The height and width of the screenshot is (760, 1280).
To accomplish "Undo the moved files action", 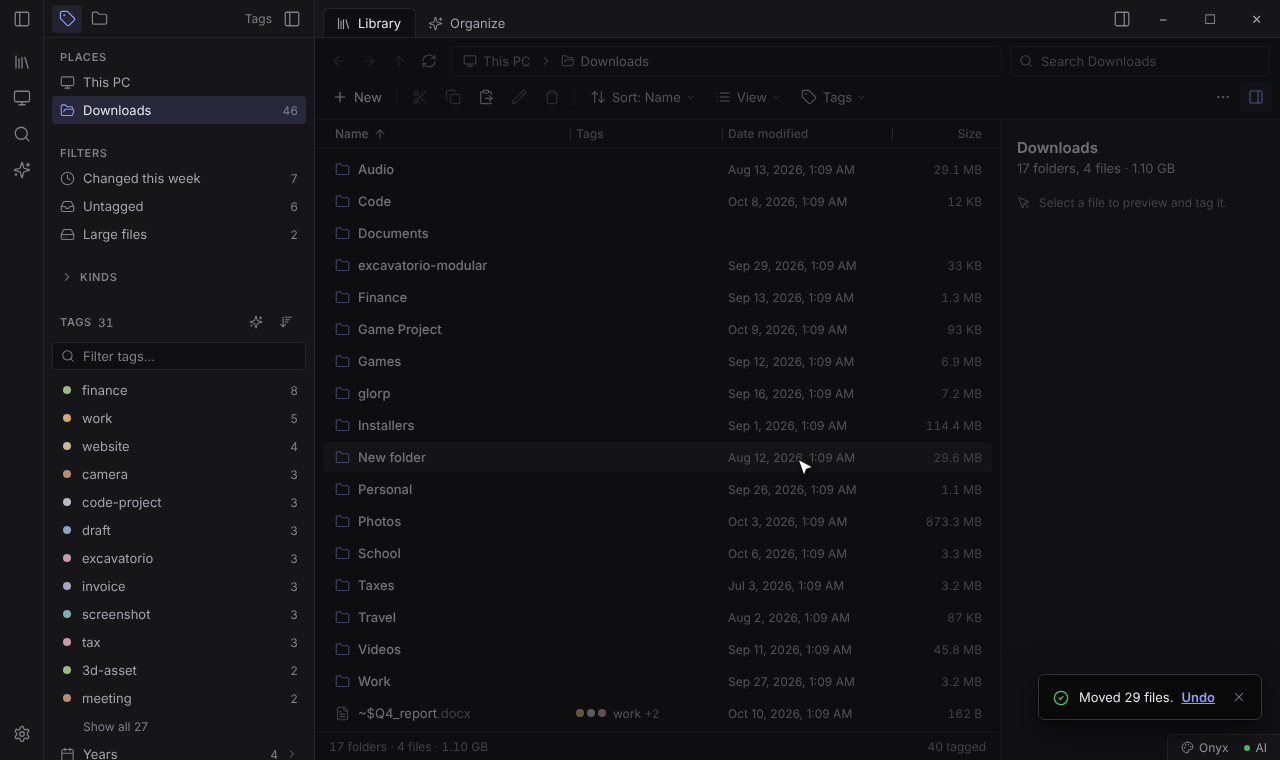I will point(1197,697).
